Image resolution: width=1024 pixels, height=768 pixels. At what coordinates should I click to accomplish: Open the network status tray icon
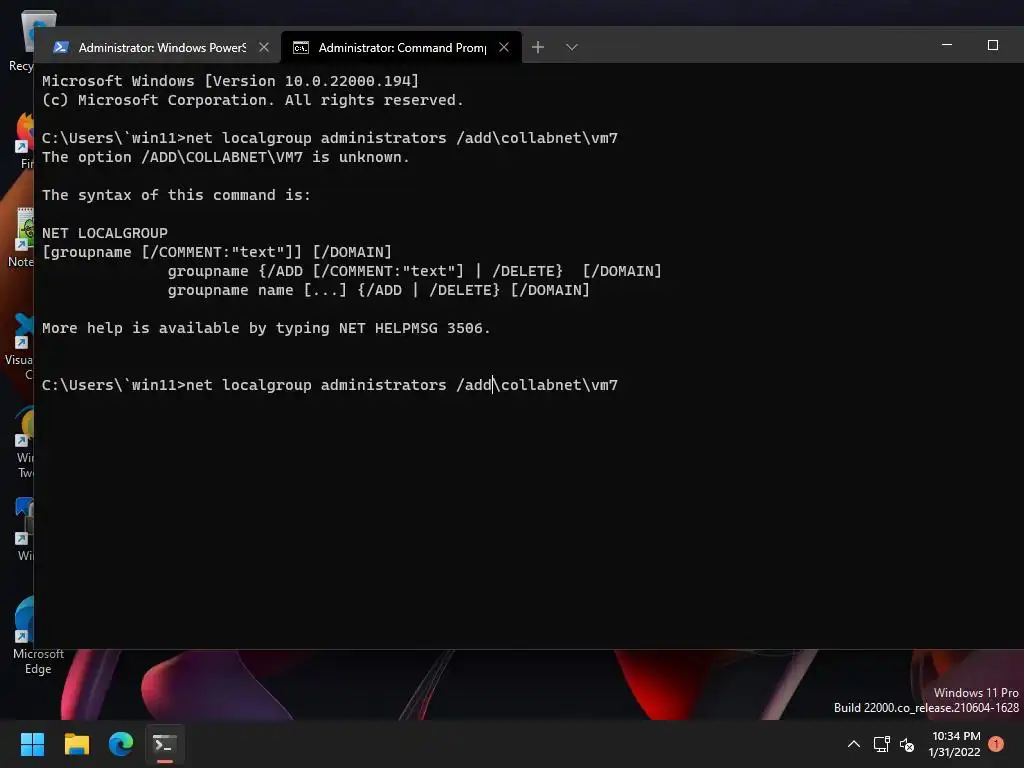pos(882,744)
